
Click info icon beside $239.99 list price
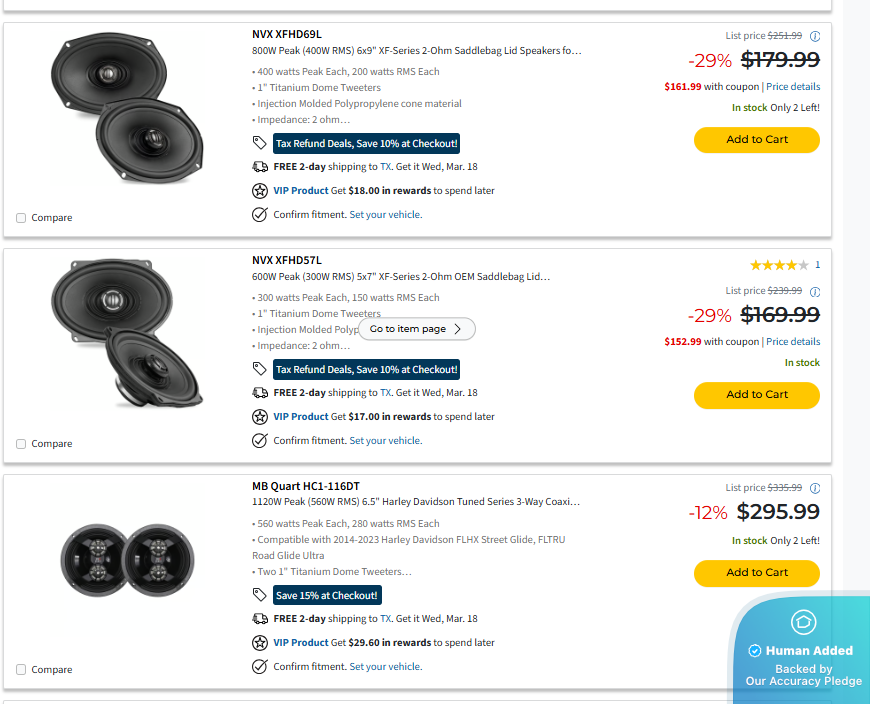(x=815, y=292)
